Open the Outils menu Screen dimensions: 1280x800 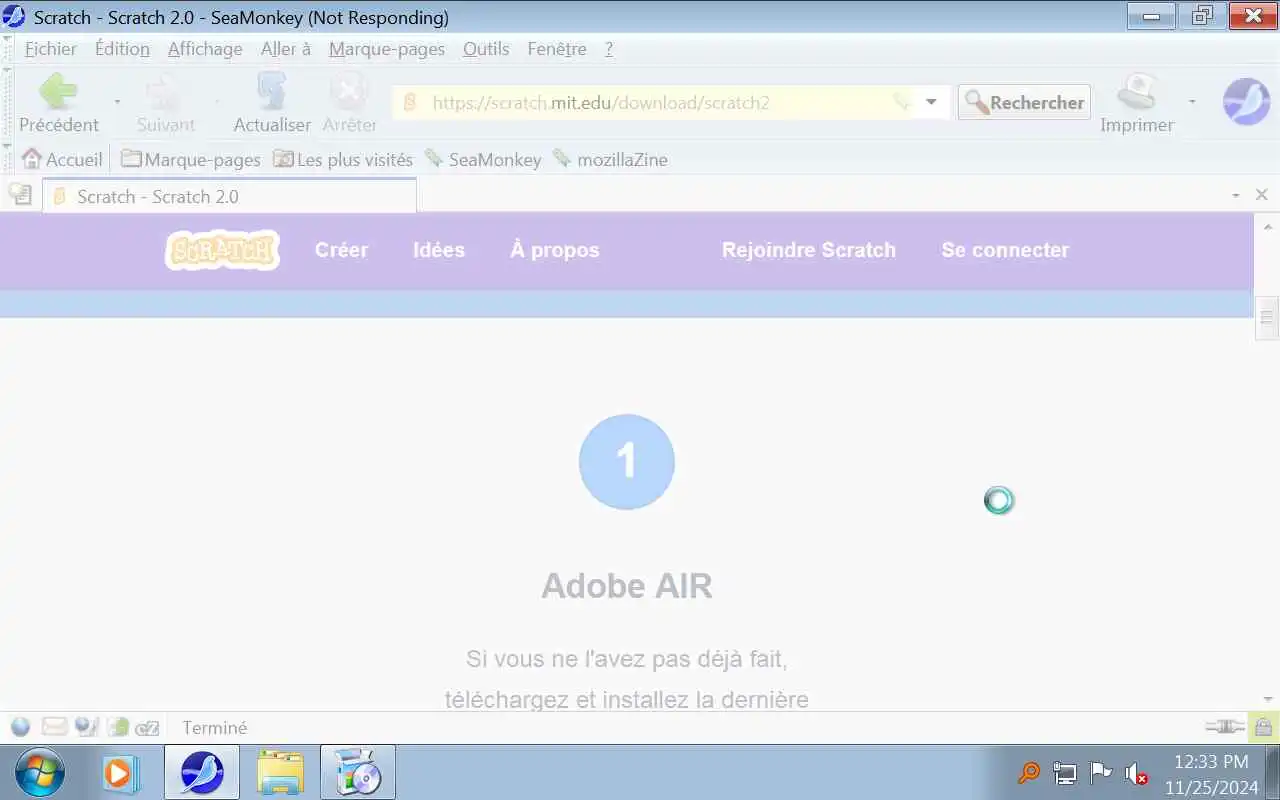coord(486,49)
